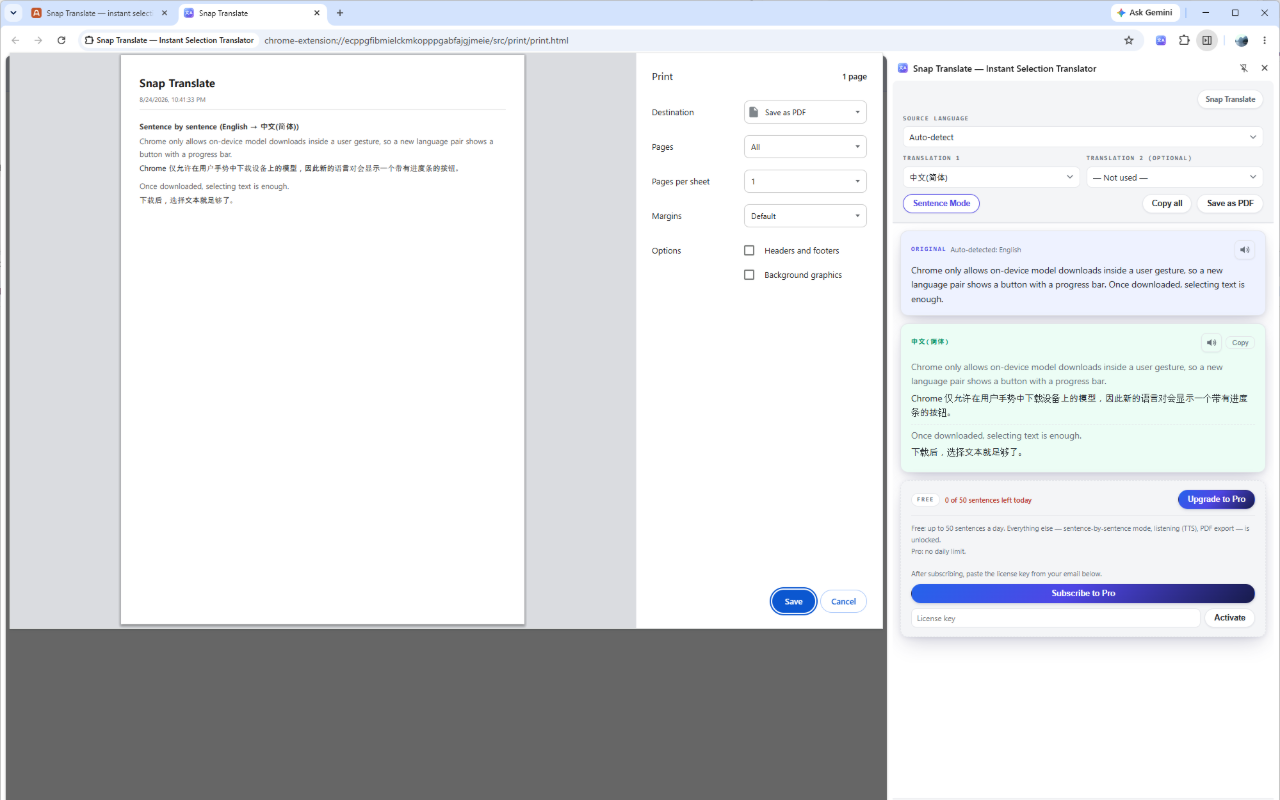This screenshot has width=1280, height=800.
Task: Switch to the first Snap Translate tab
Action: 98,13
